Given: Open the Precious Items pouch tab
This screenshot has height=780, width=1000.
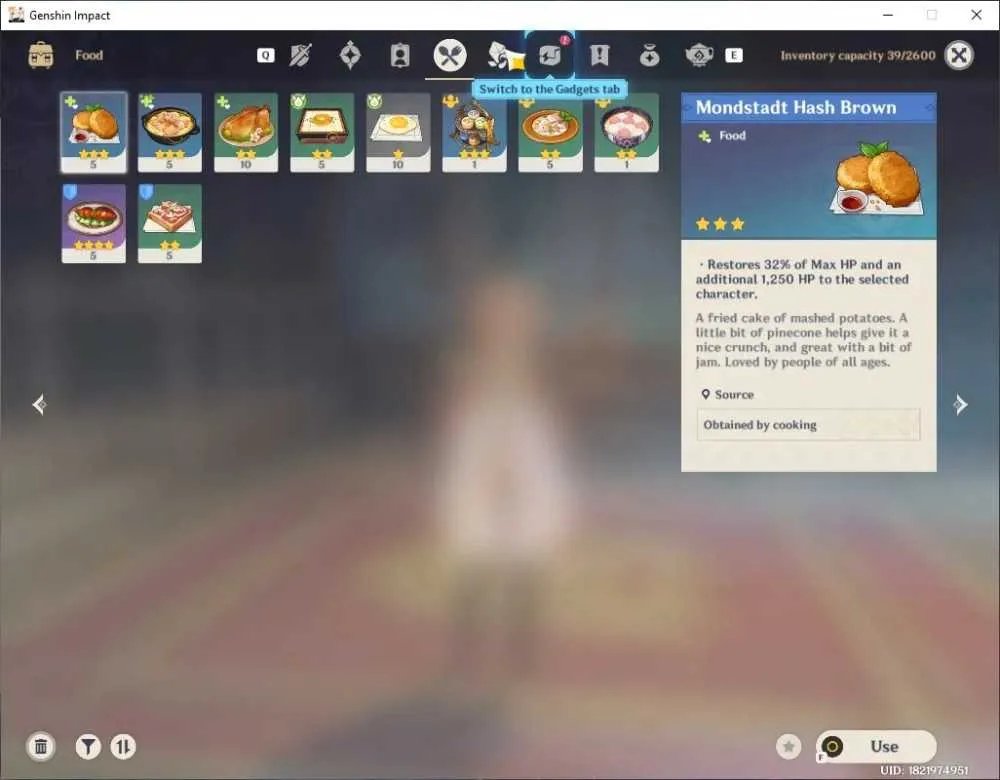Looking at the screenshot, I should coord(649,55).
